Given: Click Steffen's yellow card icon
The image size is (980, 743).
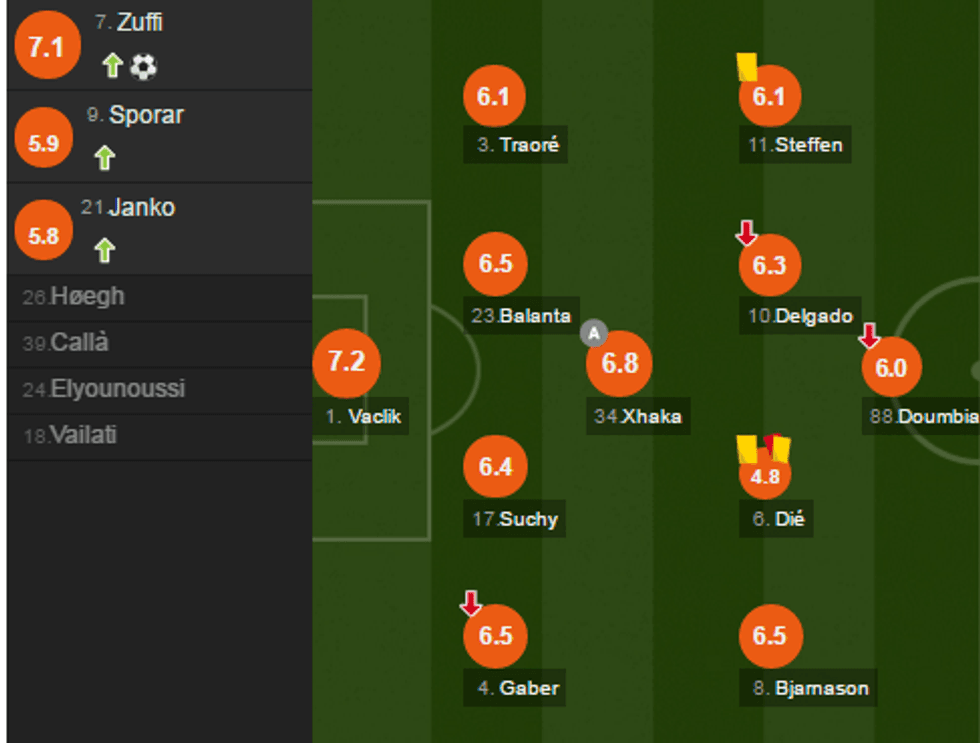Looking at the screenshot, I should 746,67.
